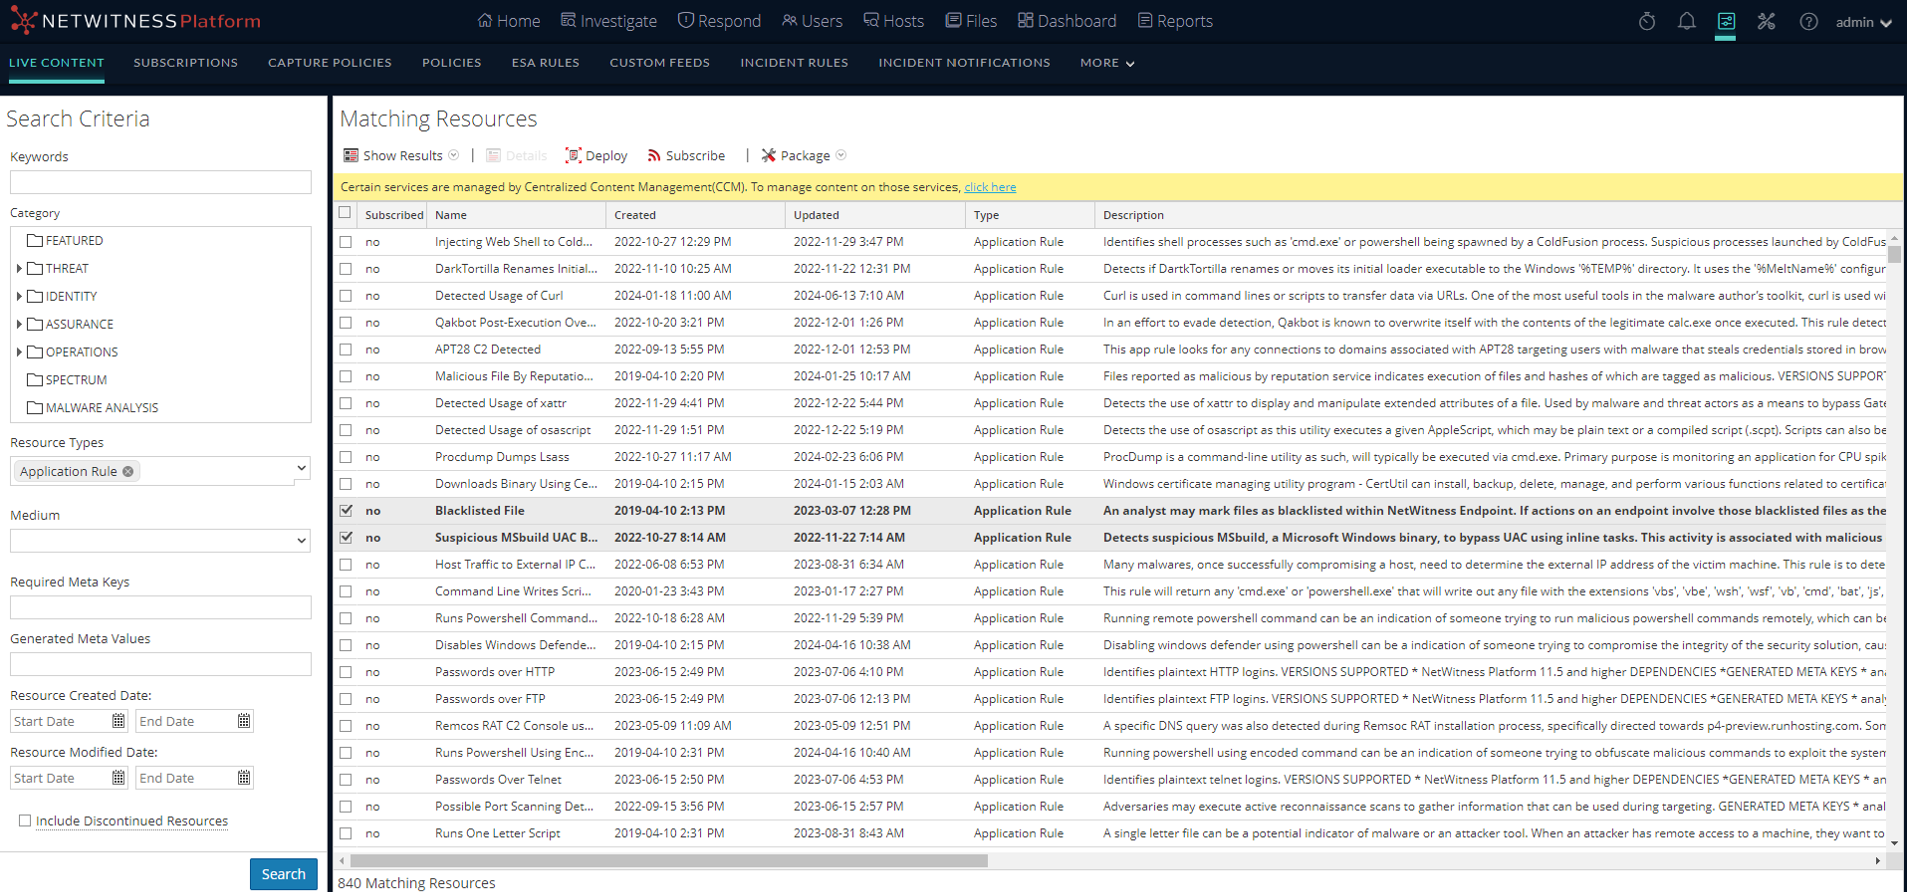Viewport: 1907px width, 892px height.
Task: Open the jobs stopwatch icon
Action: click(1647, 21)
